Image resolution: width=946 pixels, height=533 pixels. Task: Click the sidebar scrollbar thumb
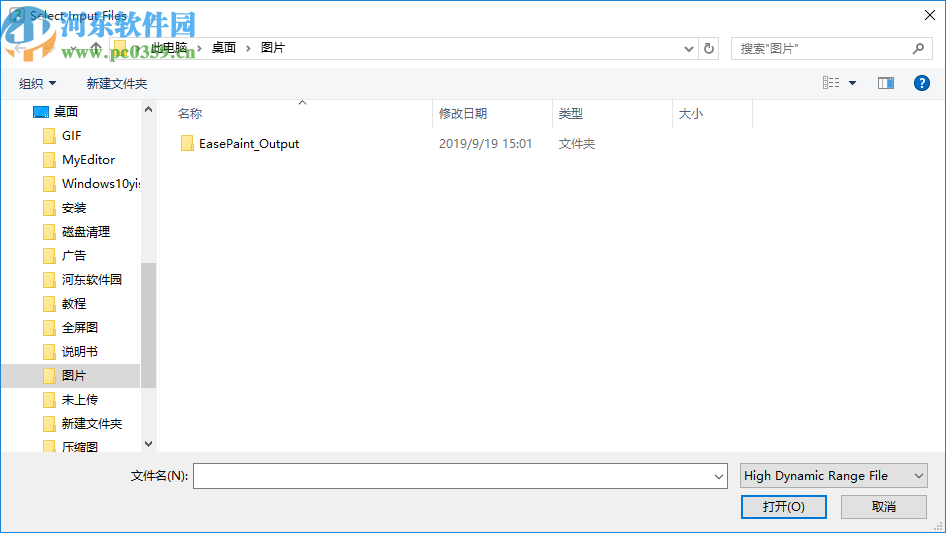click(148, 325)
